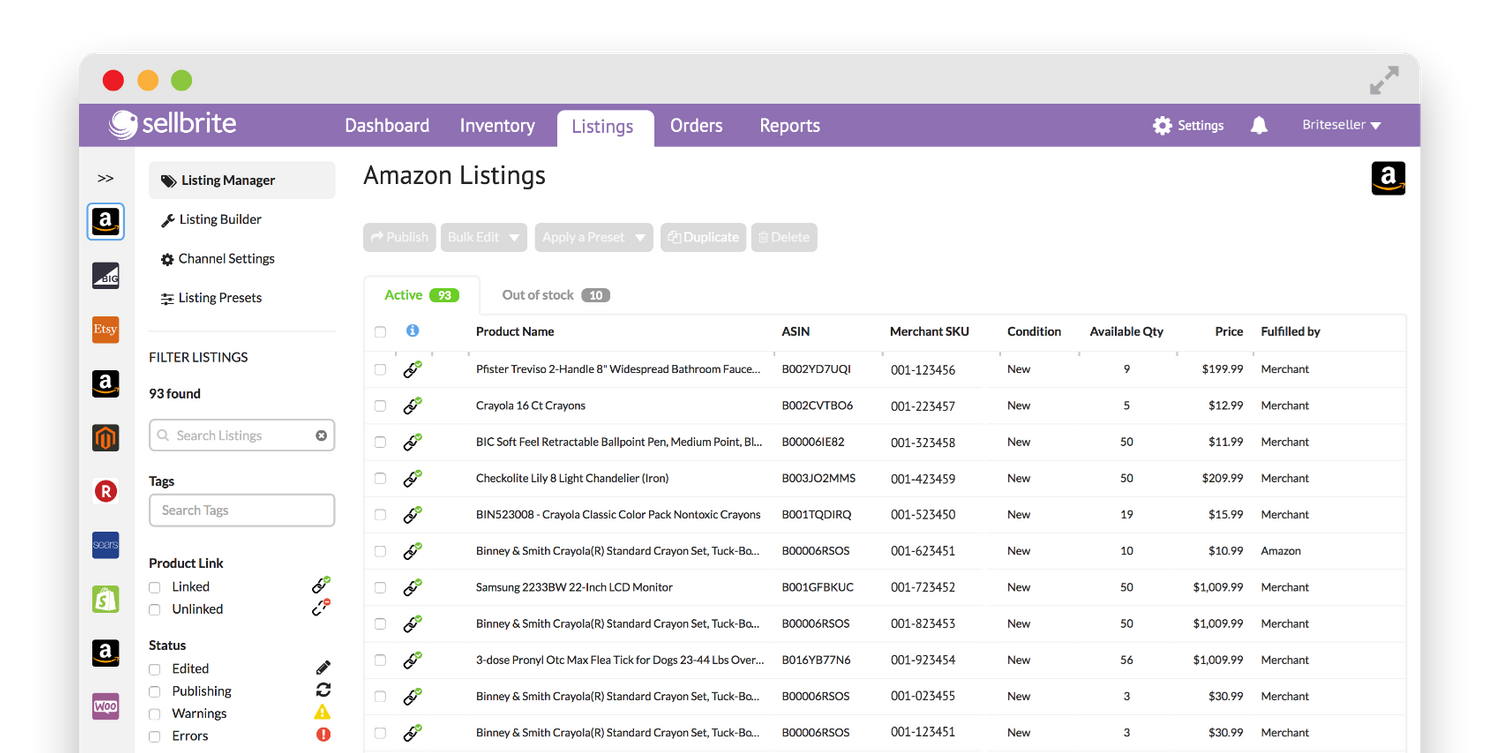This screenshot has height=753, width=1500.
Task: Open the Orders tab
Action: coord(696,125)
